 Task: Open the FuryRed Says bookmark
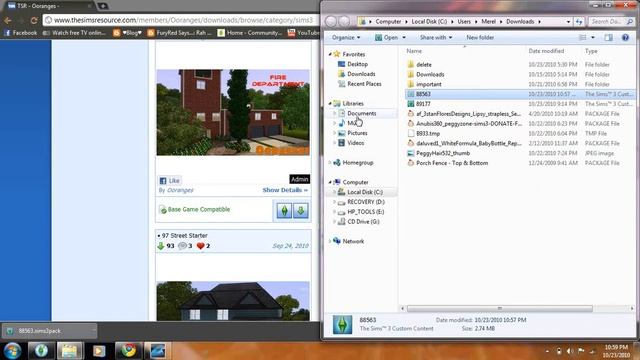[179, 33]
